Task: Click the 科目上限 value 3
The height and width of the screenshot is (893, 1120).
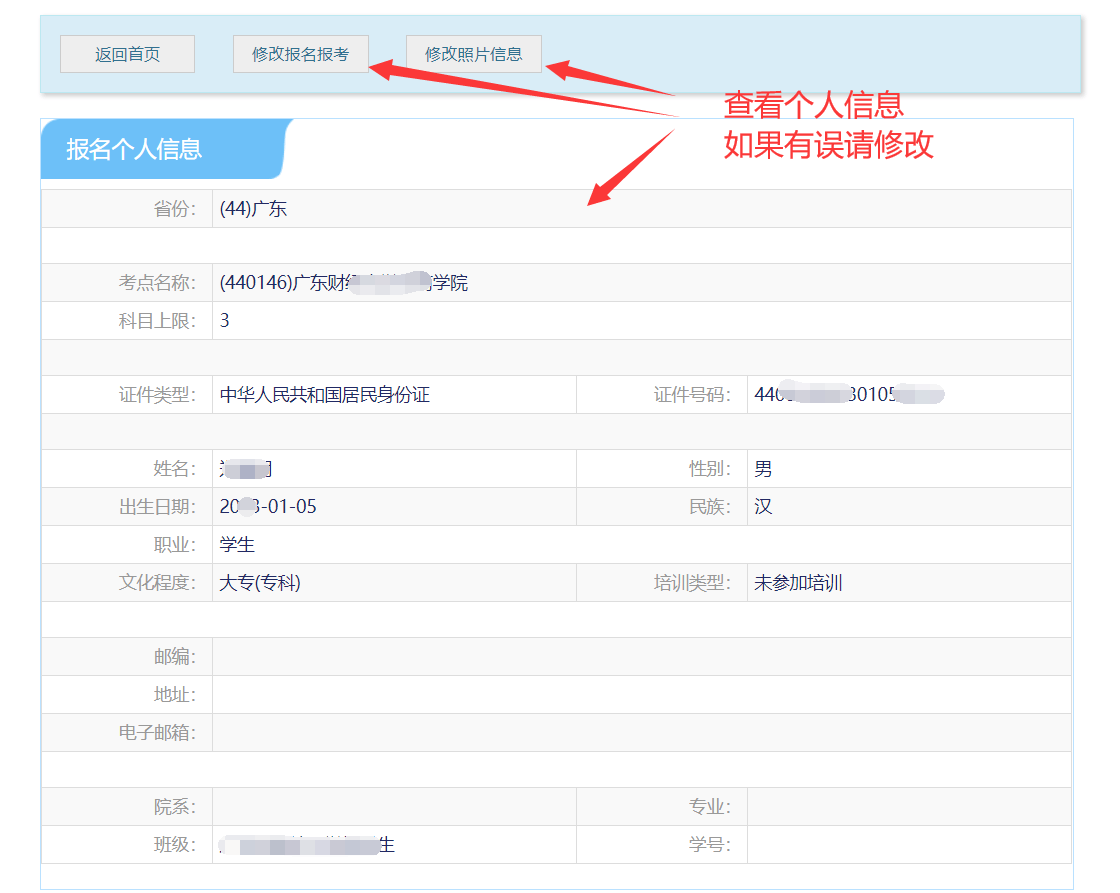Action: tap(225, 321)
